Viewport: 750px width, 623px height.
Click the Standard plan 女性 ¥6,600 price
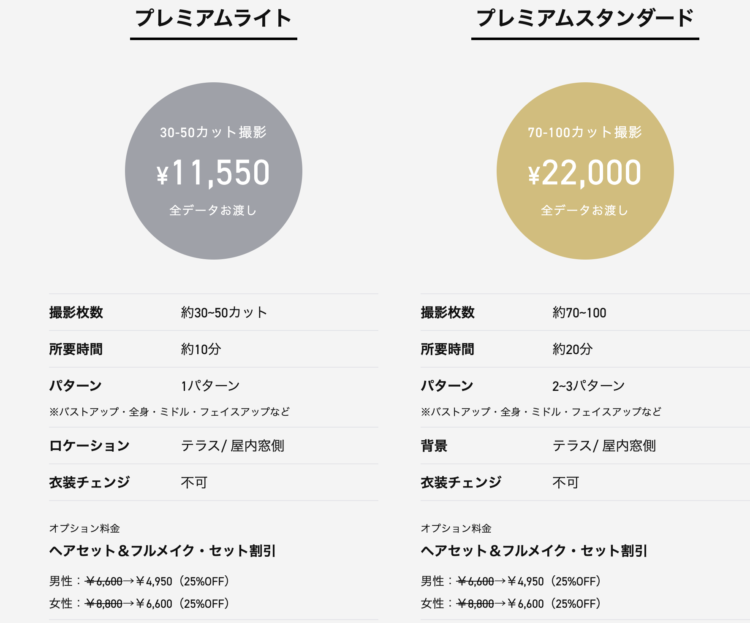point(526,604)
